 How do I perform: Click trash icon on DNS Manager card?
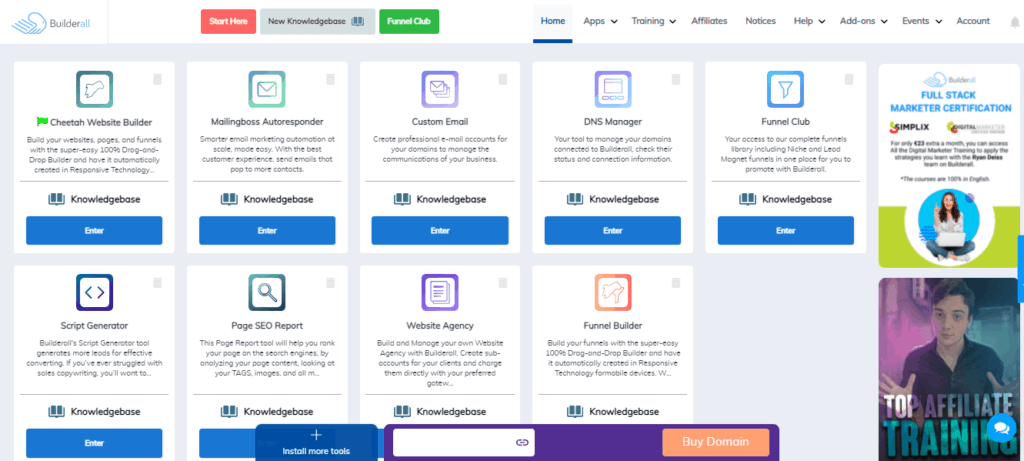[676, 79]
